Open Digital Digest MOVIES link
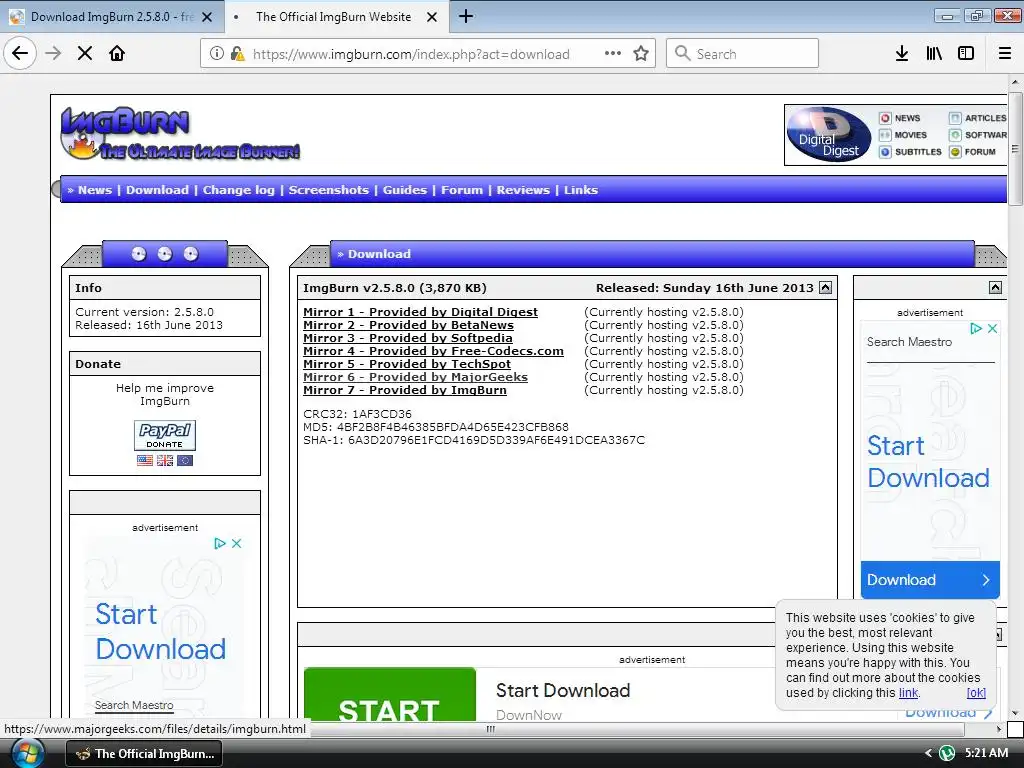Viewport: 1024px width, 768px height. (x=903, y=135)
